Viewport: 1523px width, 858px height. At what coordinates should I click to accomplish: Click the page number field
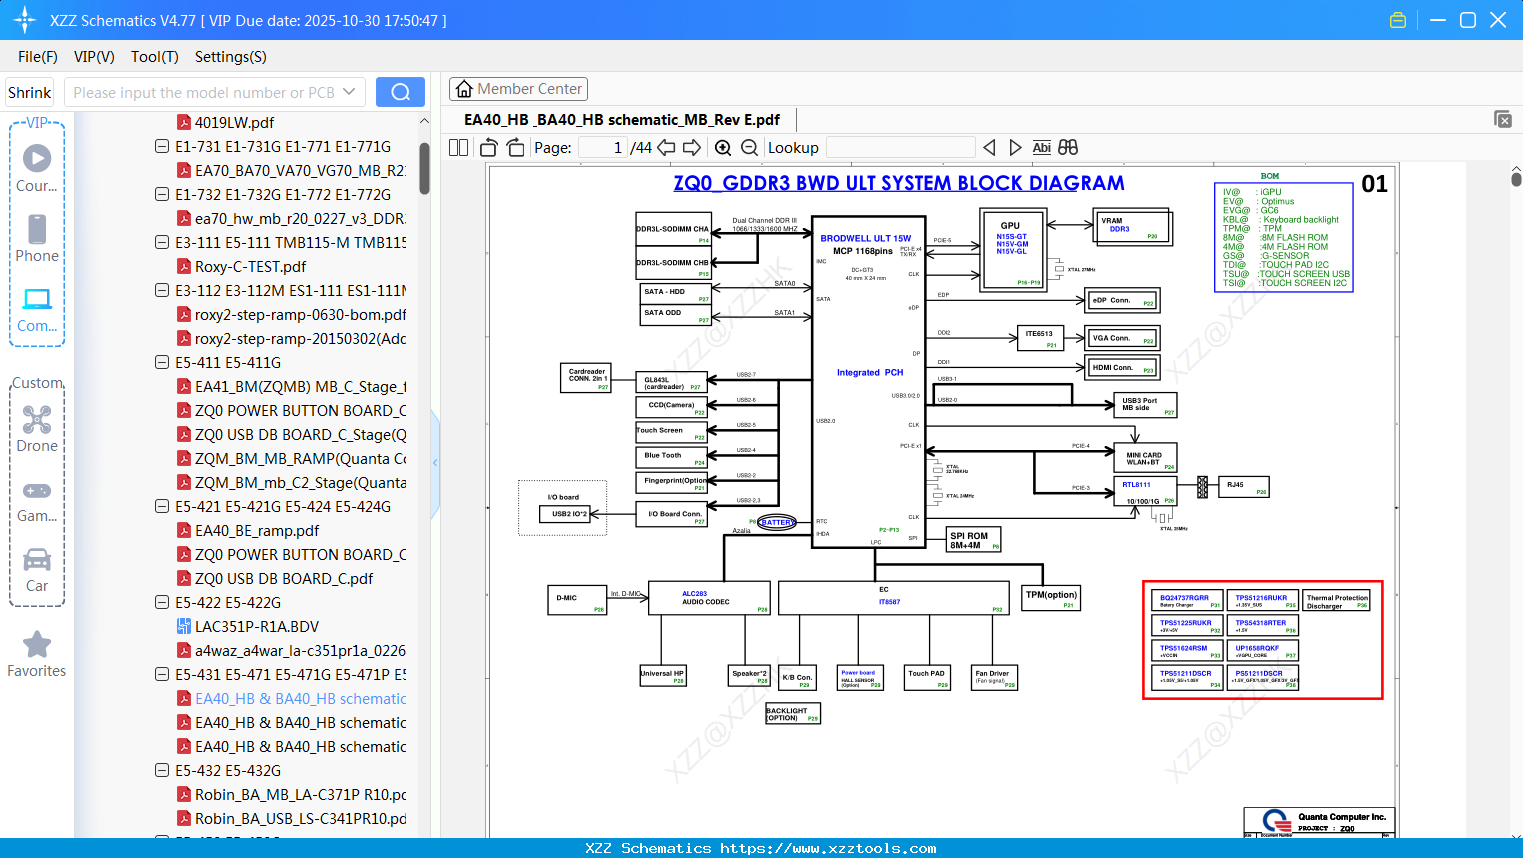(x=602, y=148)
